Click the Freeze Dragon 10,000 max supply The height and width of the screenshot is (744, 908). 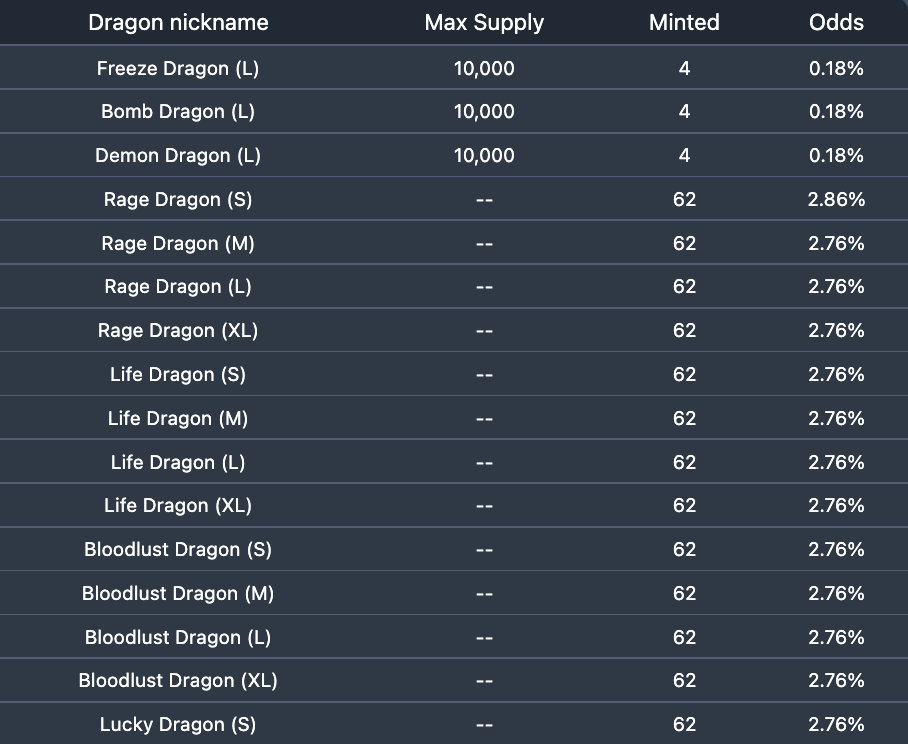tap(484, 68)
